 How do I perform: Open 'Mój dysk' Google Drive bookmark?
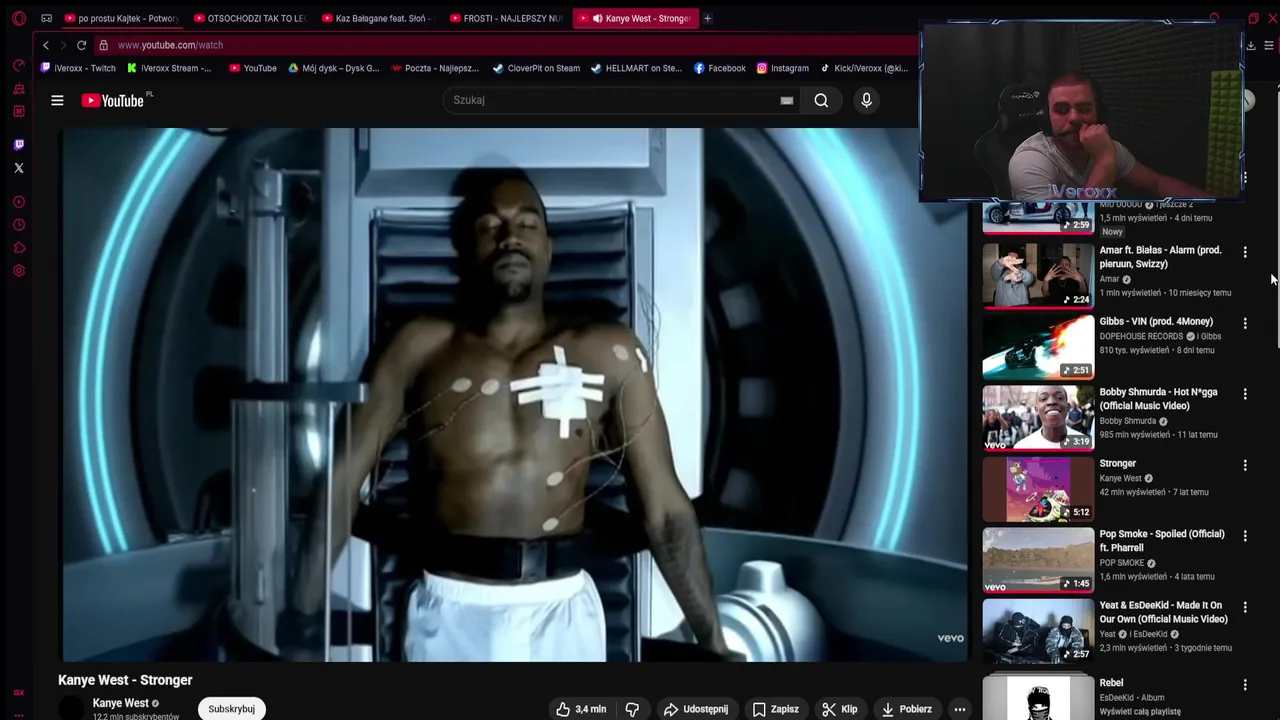point(333,68)
